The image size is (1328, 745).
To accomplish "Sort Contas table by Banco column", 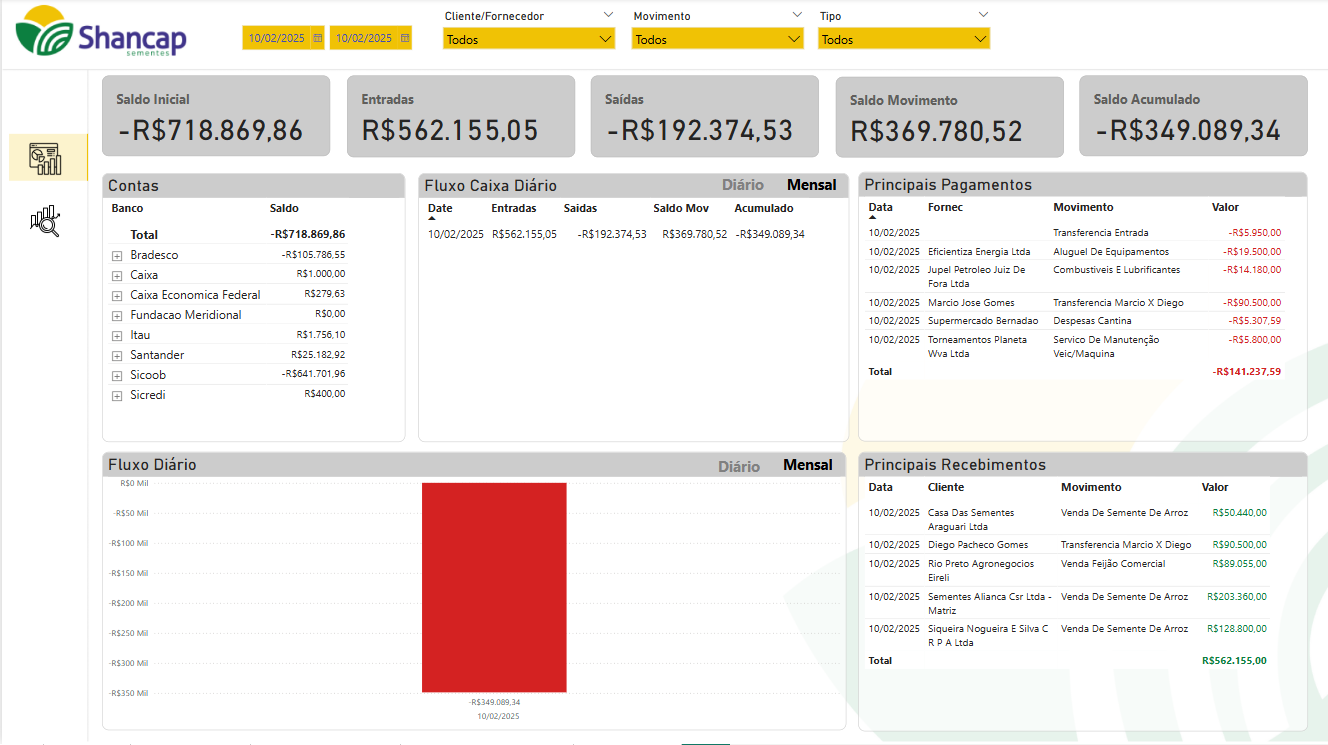I will (x=127, y=209).
